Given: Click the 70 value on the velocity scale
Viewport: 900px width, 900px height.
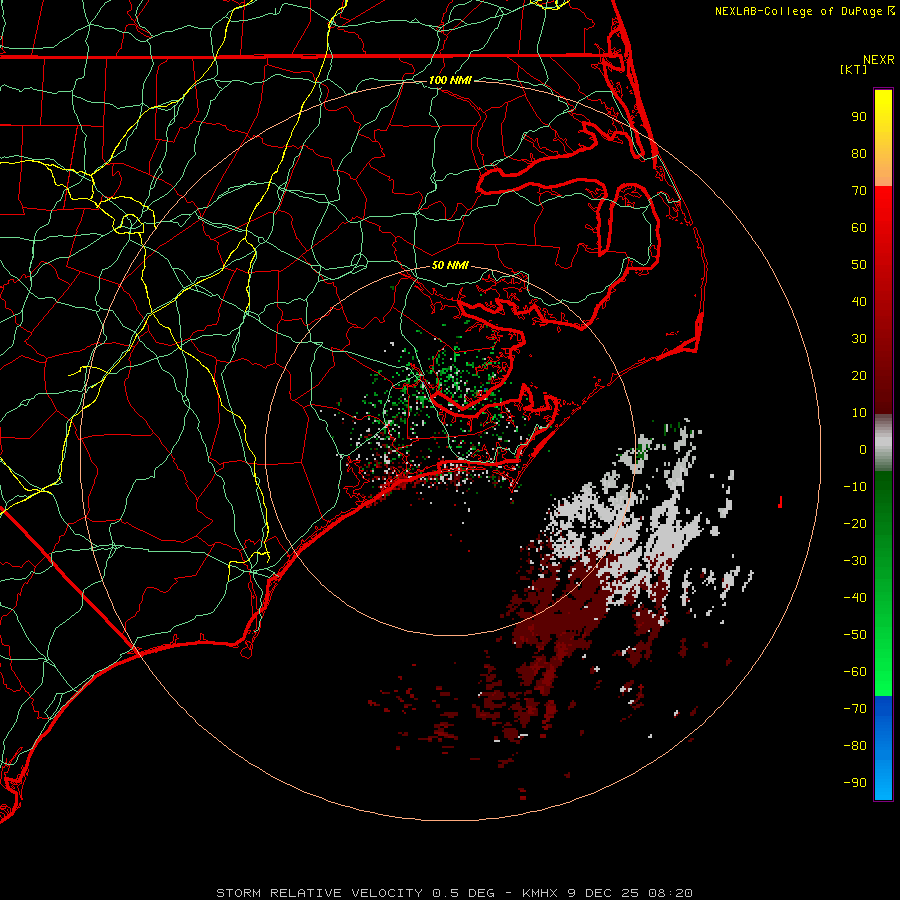Looking at the screenshot, I should 859,191.
